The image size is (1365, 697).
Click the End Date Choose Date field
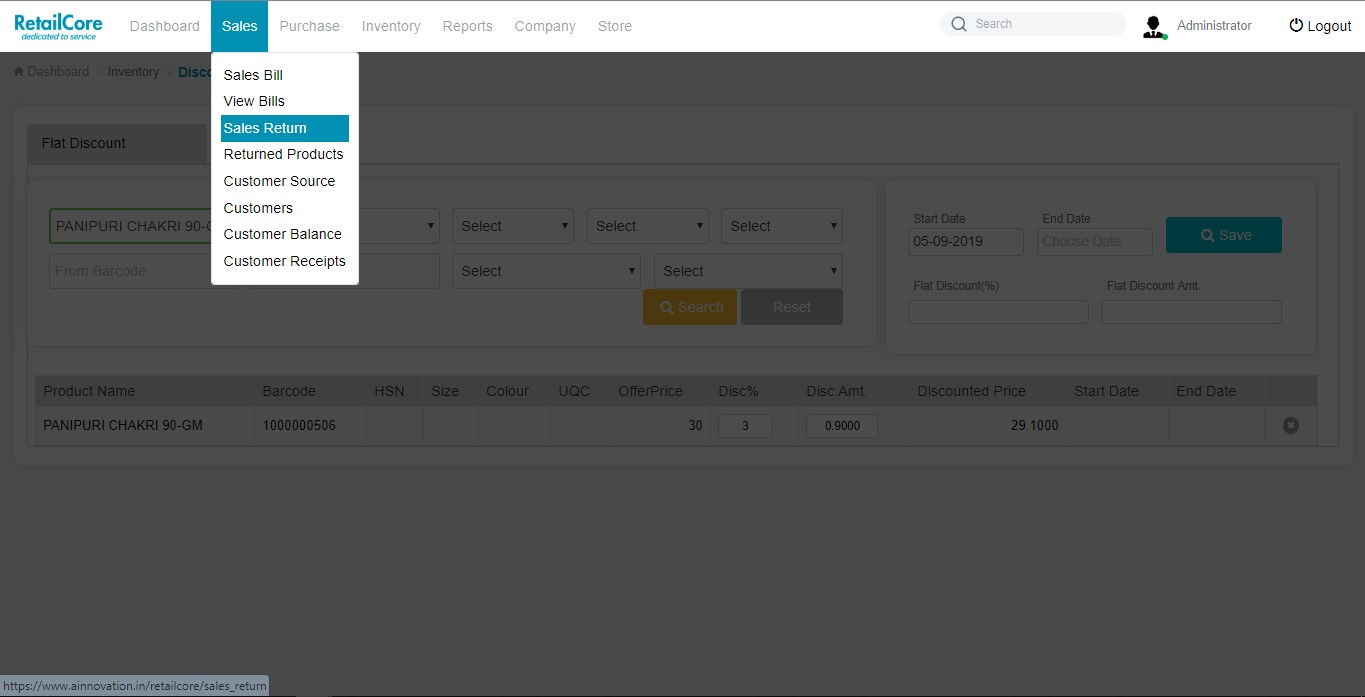1095,241
